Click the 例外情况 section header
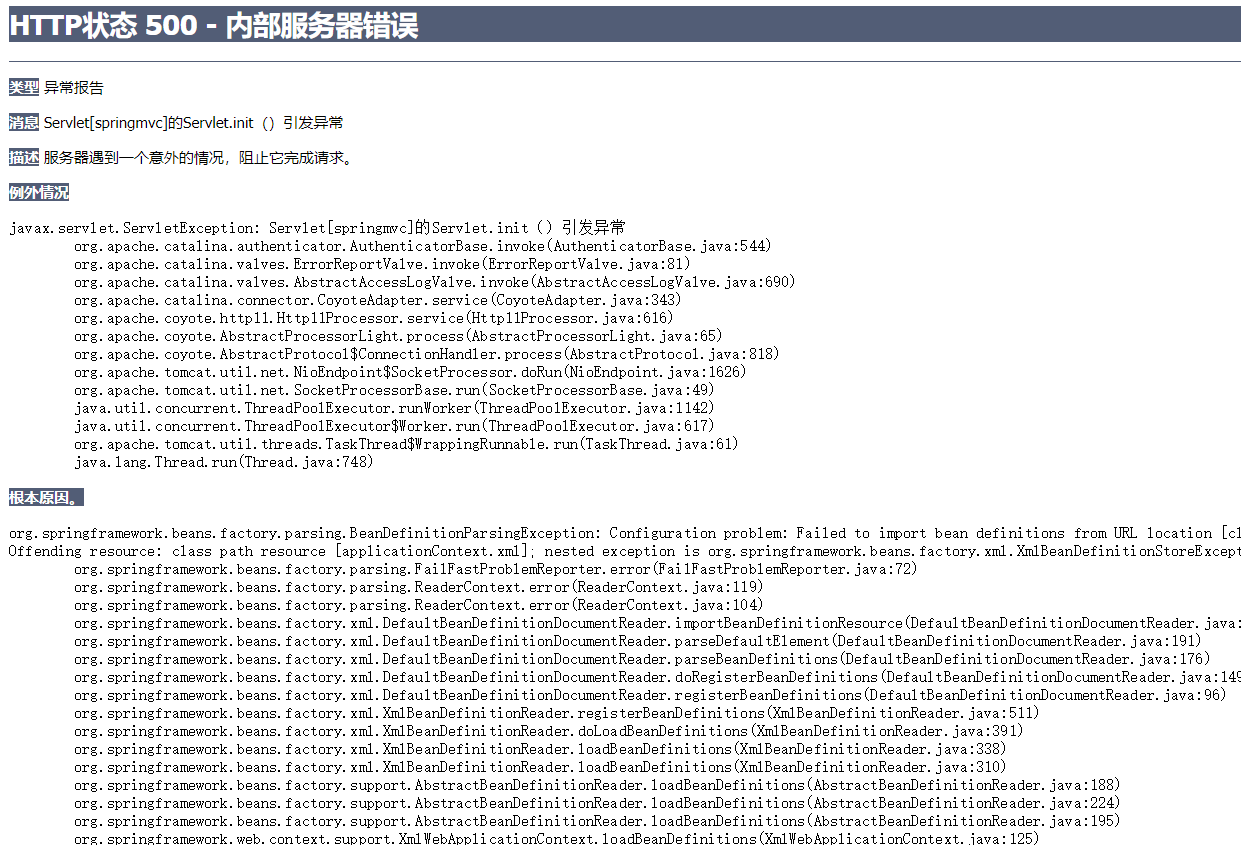Image resolution: width=1241 pixels, height=845 pixels. (39, 193)
